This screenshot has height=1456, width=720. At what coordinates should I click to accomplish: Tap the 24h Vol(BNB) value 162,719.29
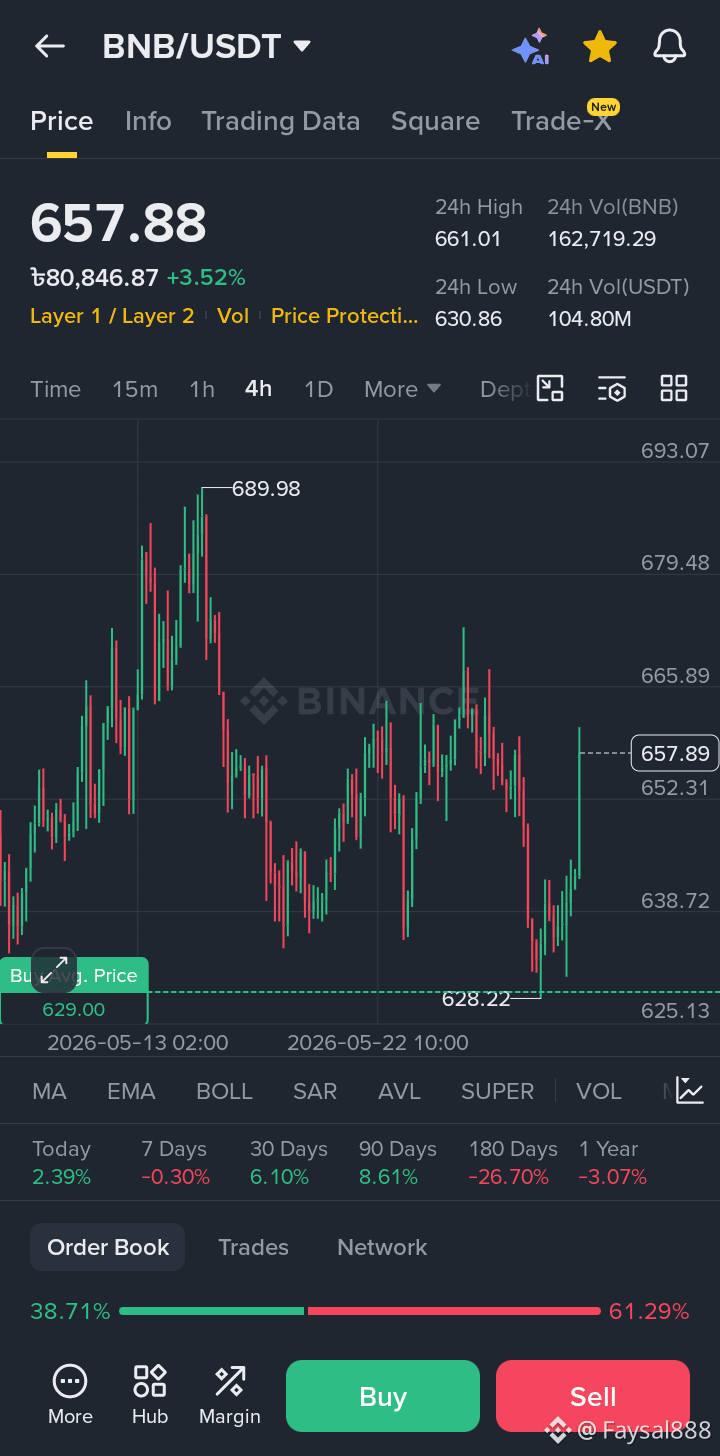coord(602,239)
